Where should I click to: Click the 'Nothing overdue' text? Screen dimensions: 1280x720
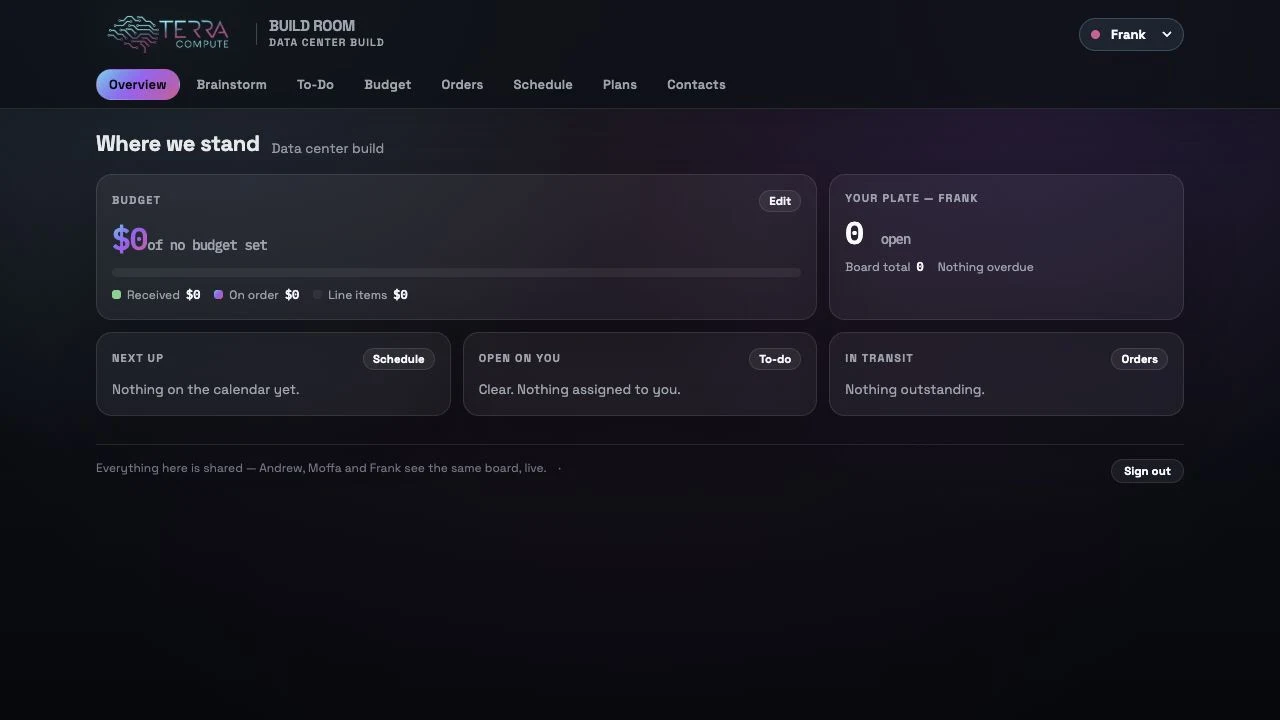pyautogui.click(x=985, y=267)
